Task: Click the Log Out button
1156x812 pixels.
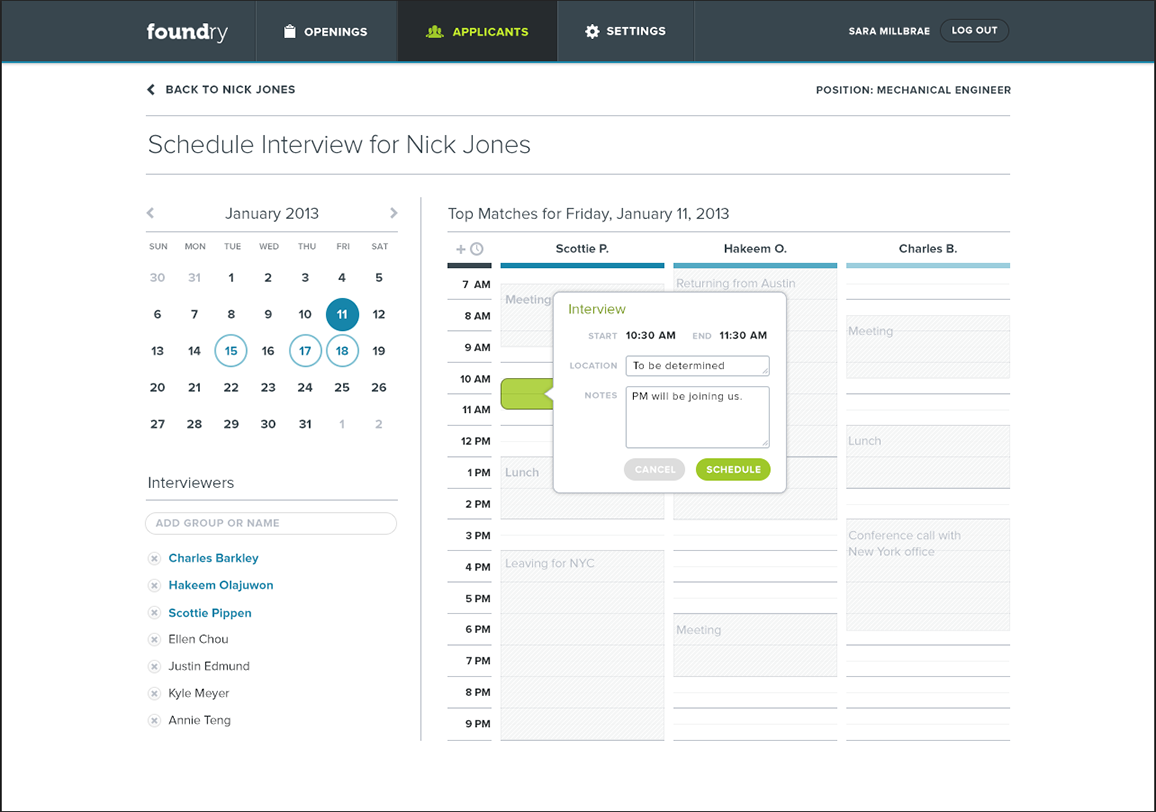Action: 974,30
